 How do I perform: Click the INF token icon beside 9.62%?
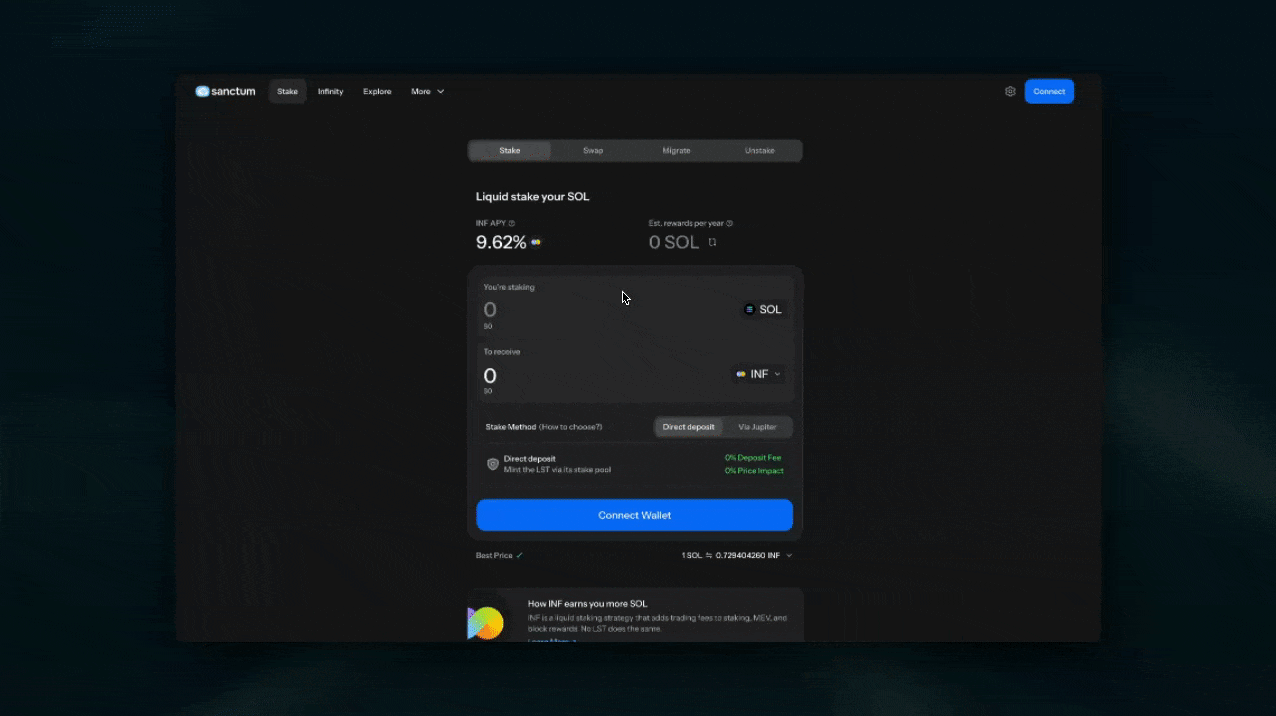tap(536, 242)
